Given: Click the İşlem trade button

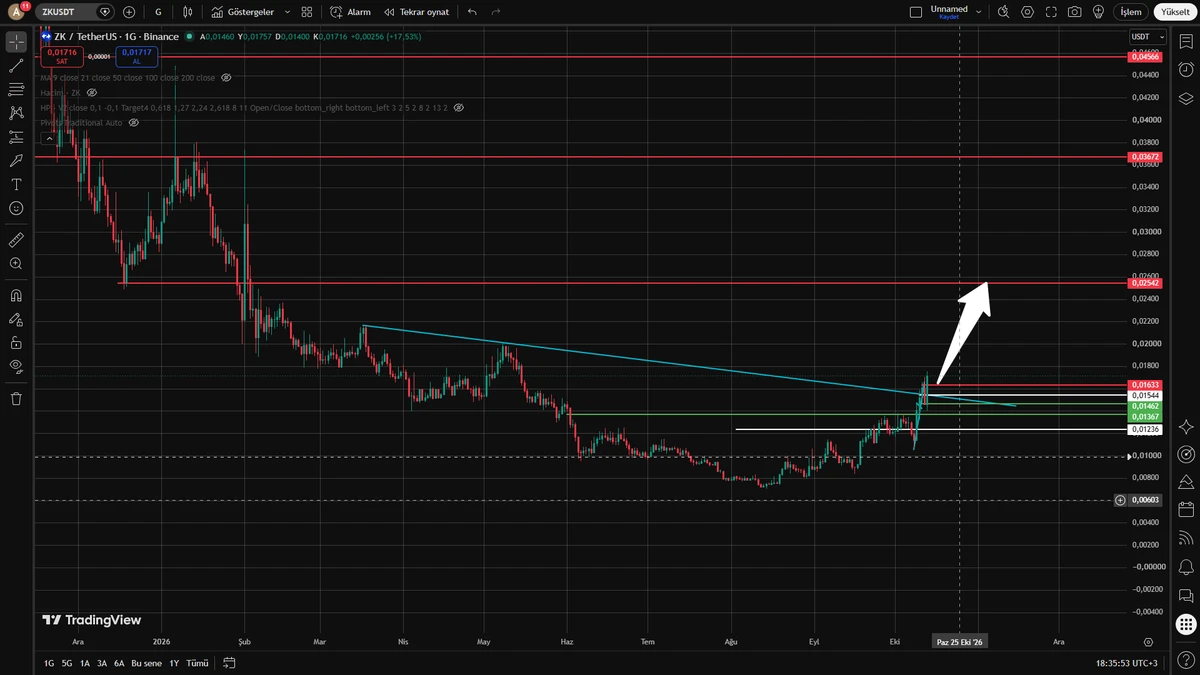Looking at the screenshot, I should 1130,12.
